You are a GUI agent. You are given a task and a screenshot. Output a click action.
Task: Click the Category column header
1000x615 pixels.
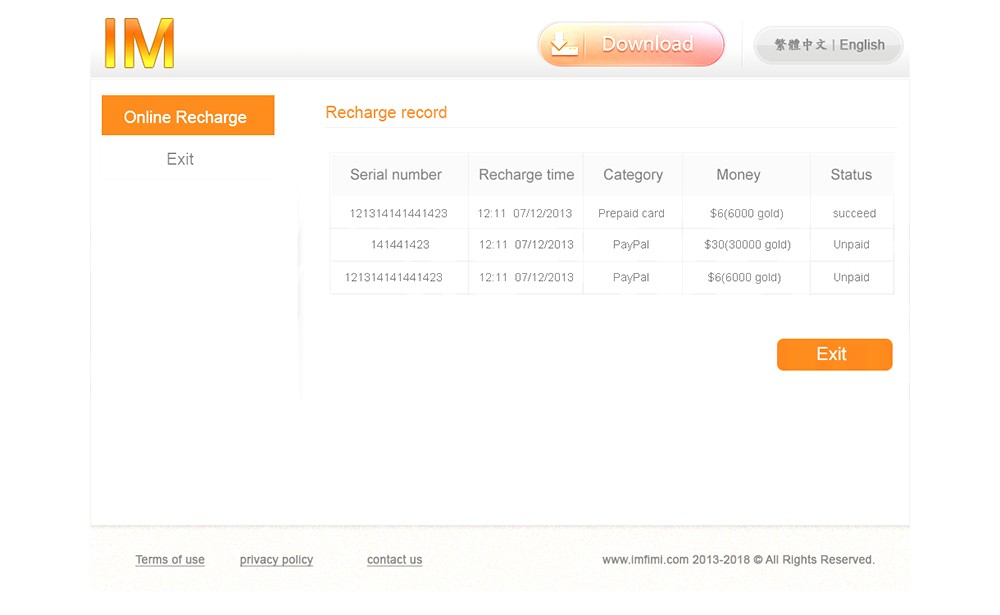(633, 175)
